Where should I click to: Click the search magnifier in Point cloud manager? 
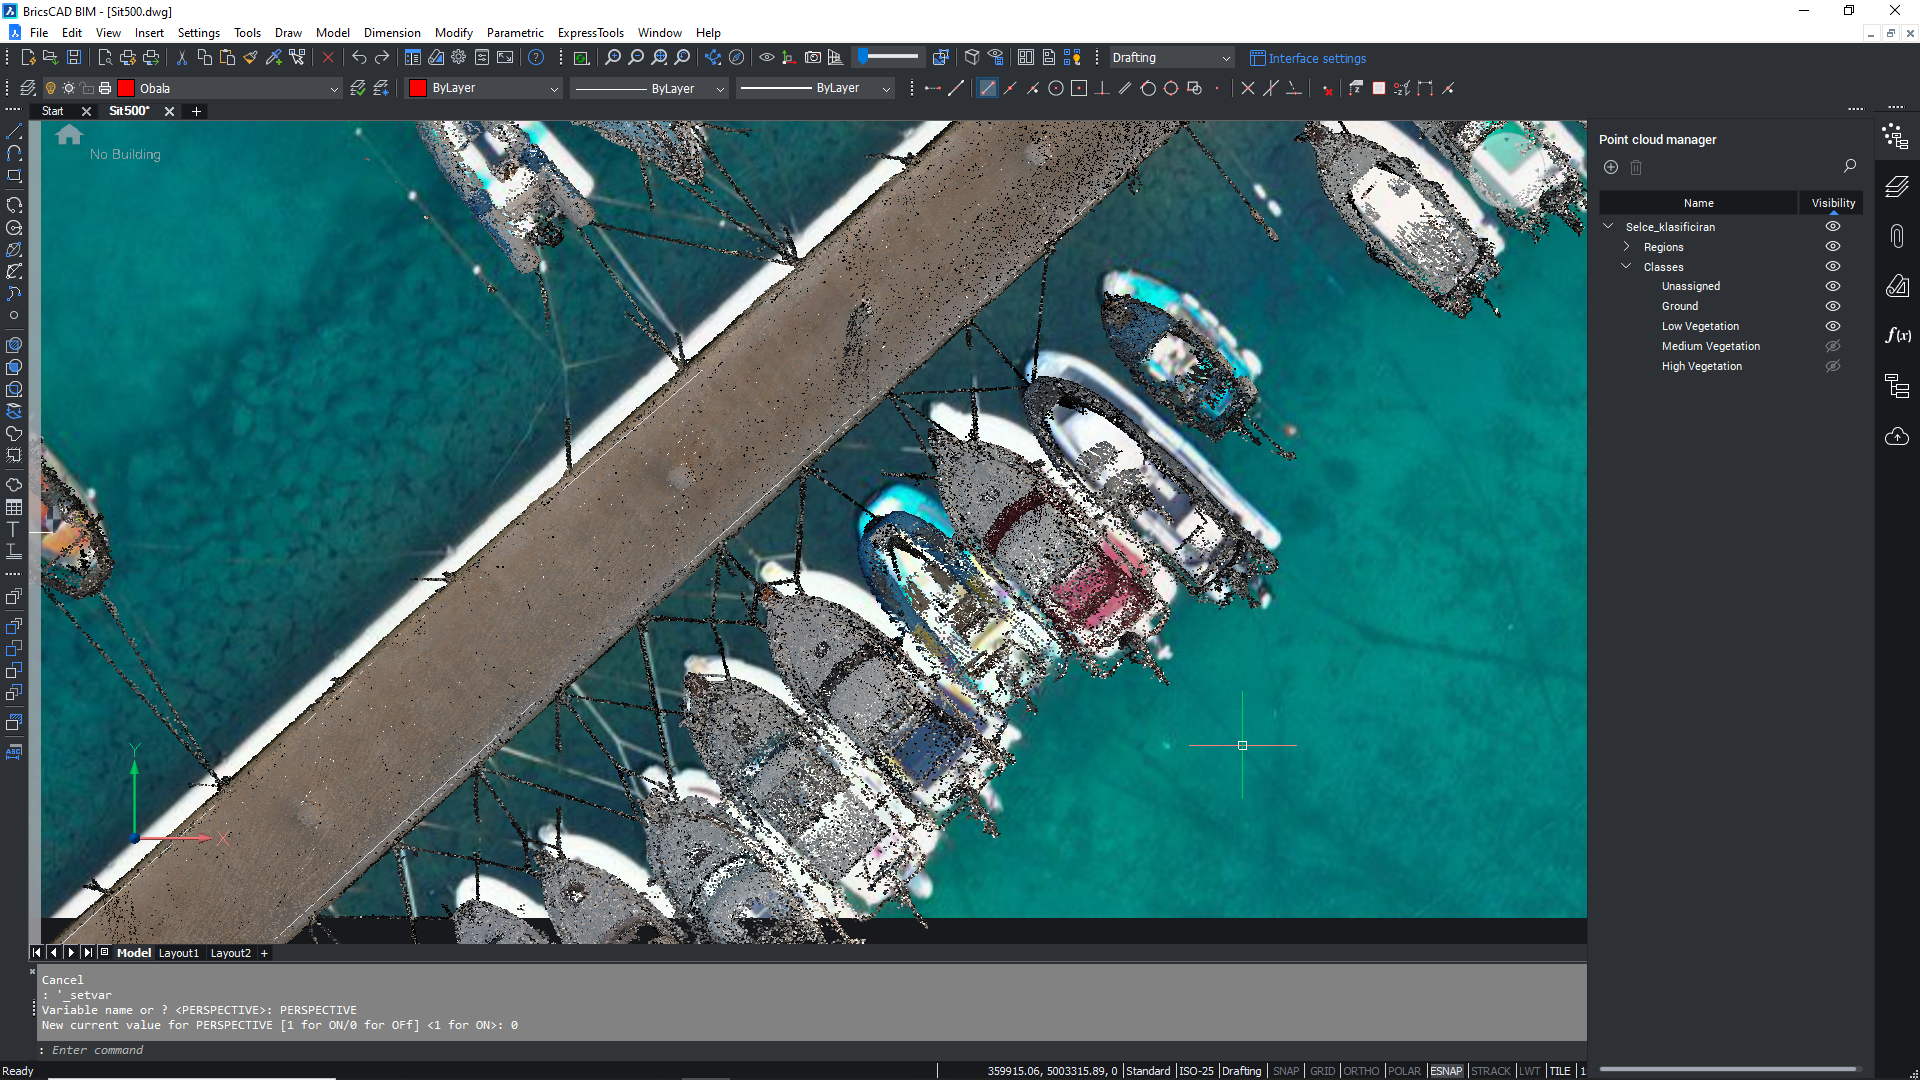[1850, 166]
